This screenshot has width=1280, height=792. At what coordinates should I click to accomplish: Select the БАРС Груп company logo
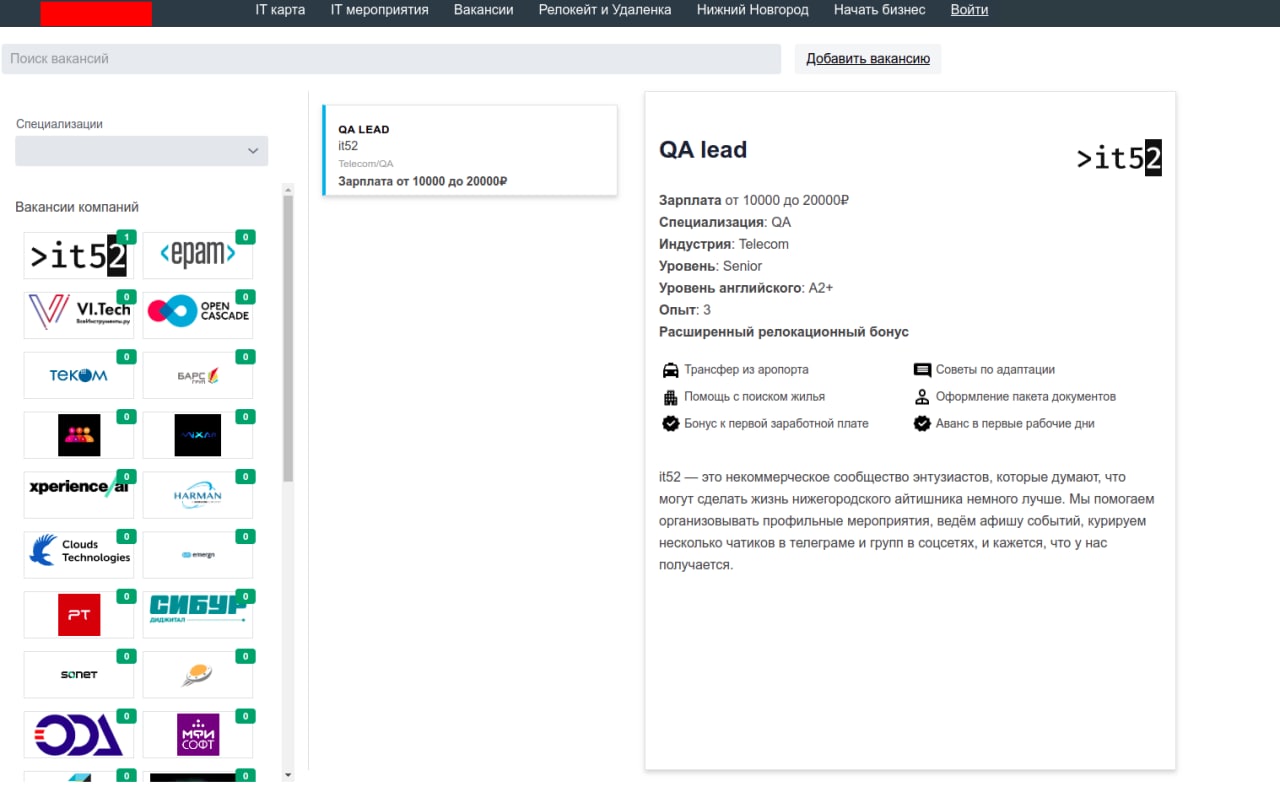(198, 375)
